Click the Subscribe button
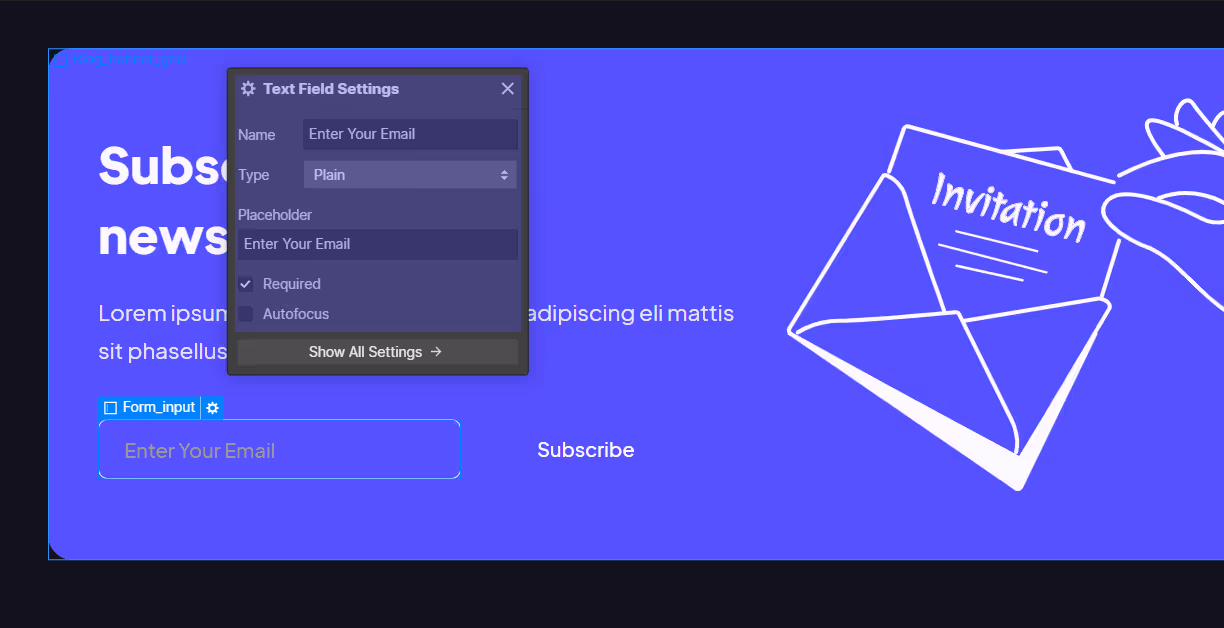Viewport: 1224px width, 628px height. (x=586, y=449)
